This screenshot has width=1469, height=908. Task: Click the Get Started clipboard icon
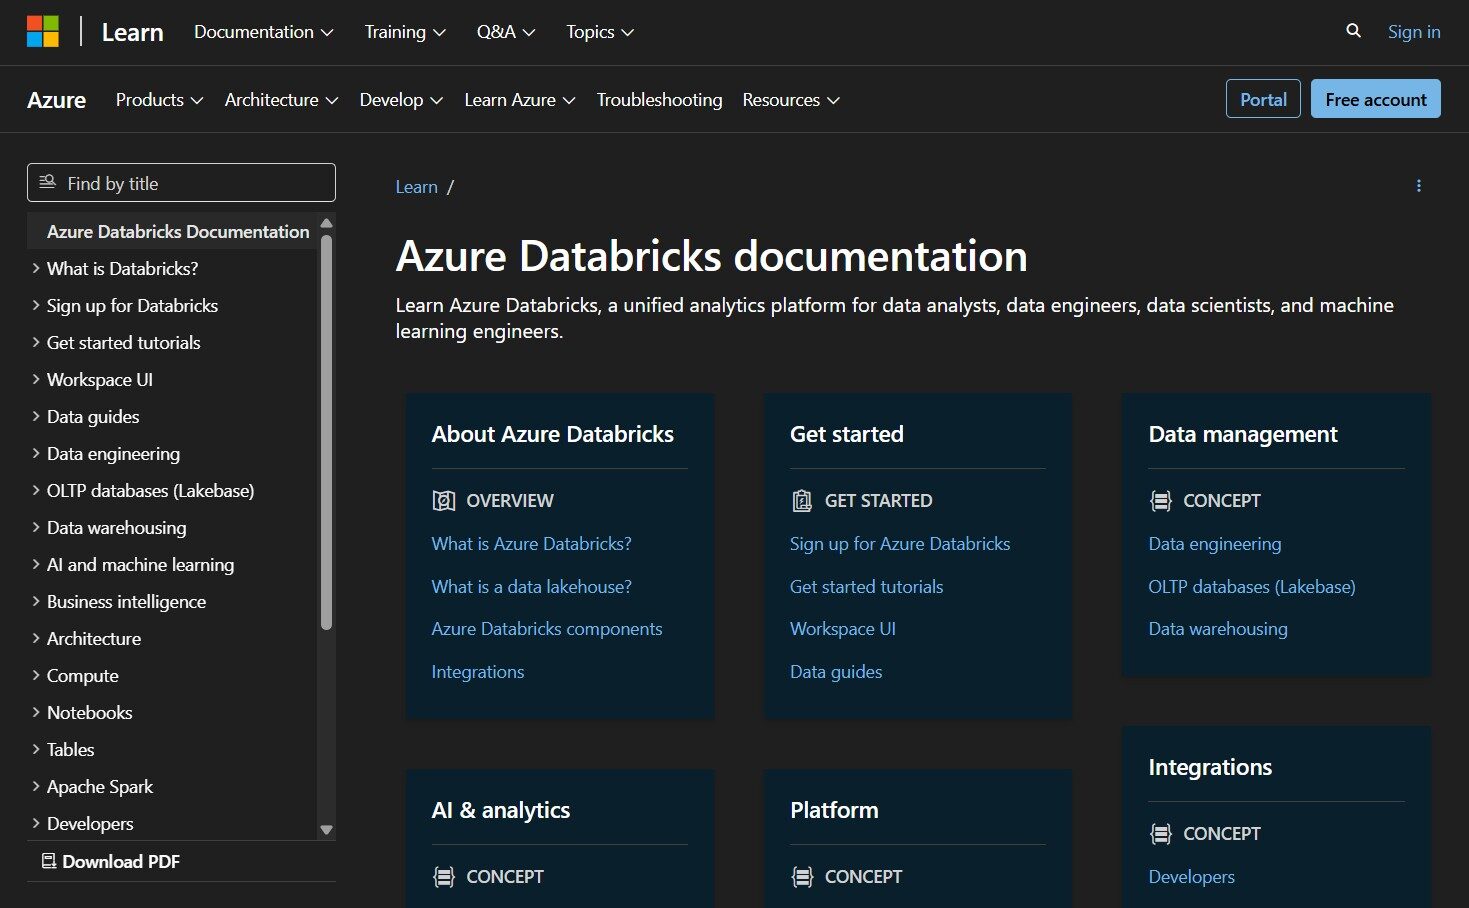tap(802, 501)
